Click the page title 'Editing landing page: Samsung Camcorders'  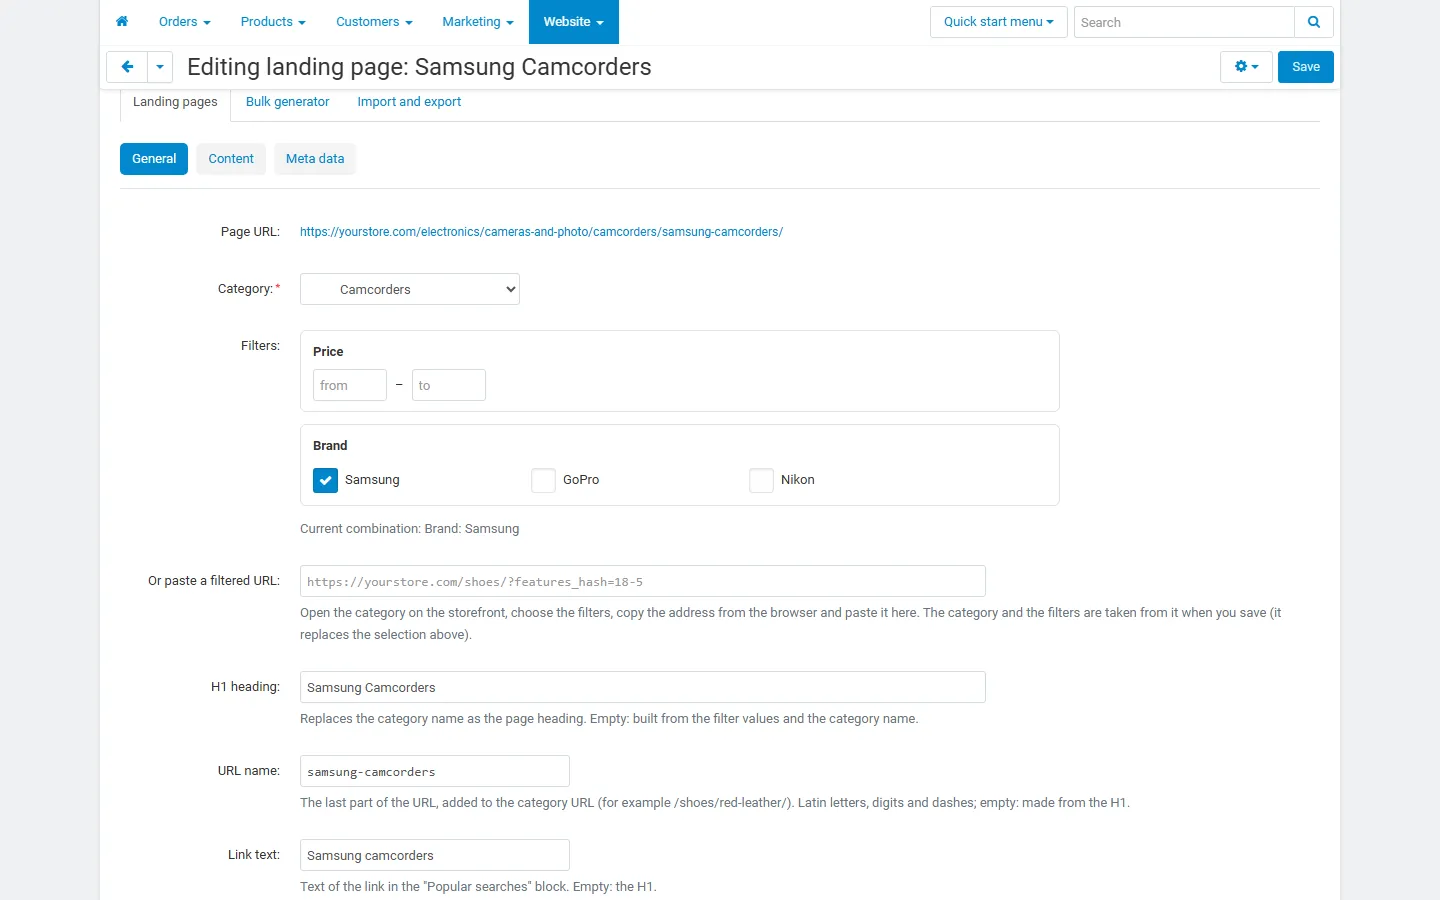(419, 67)
